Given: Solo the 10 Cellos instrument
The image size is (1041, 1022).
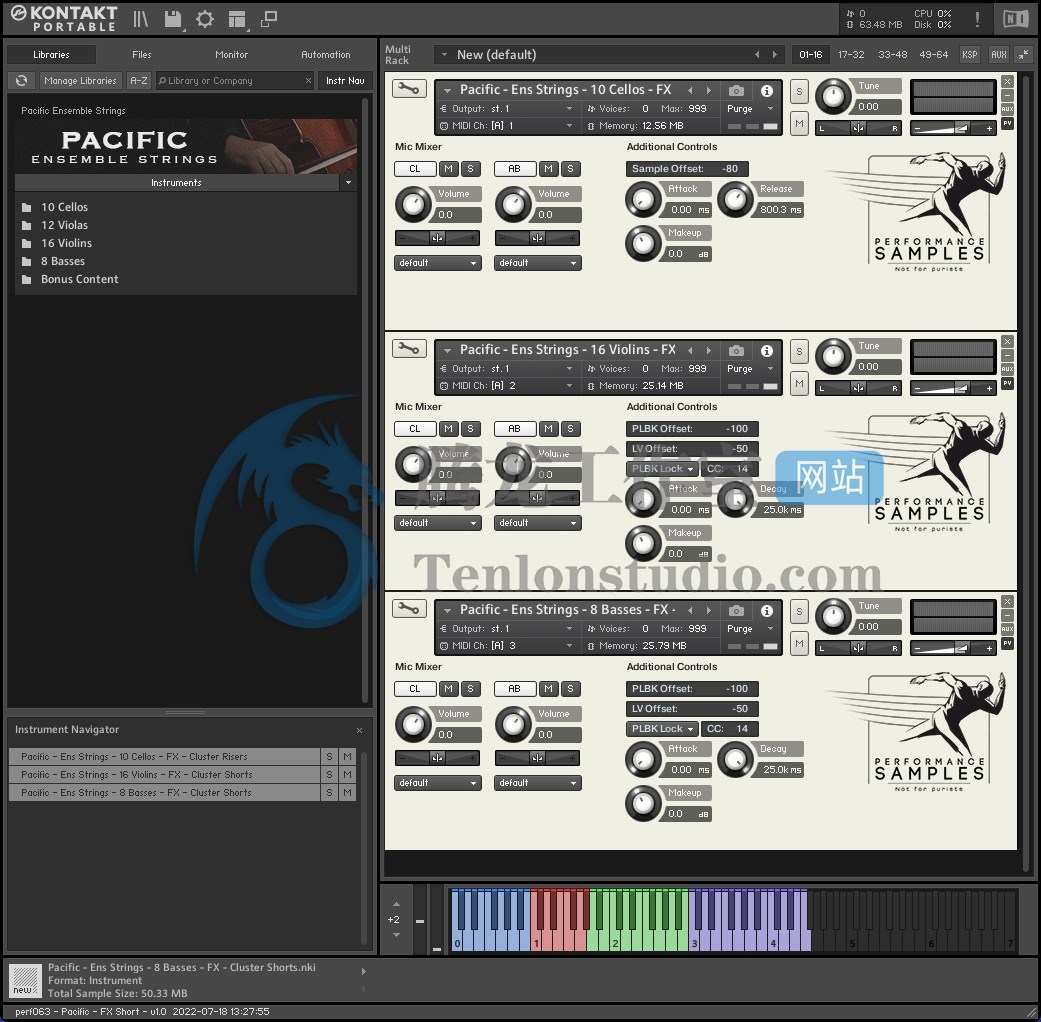Looking at the screenshot, I should click(799, 92).
